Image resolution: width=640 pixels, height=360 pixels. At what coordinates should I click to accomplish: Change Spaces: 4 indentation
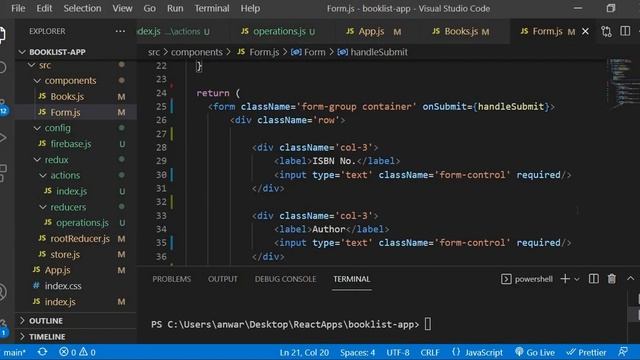pos(358,352)
